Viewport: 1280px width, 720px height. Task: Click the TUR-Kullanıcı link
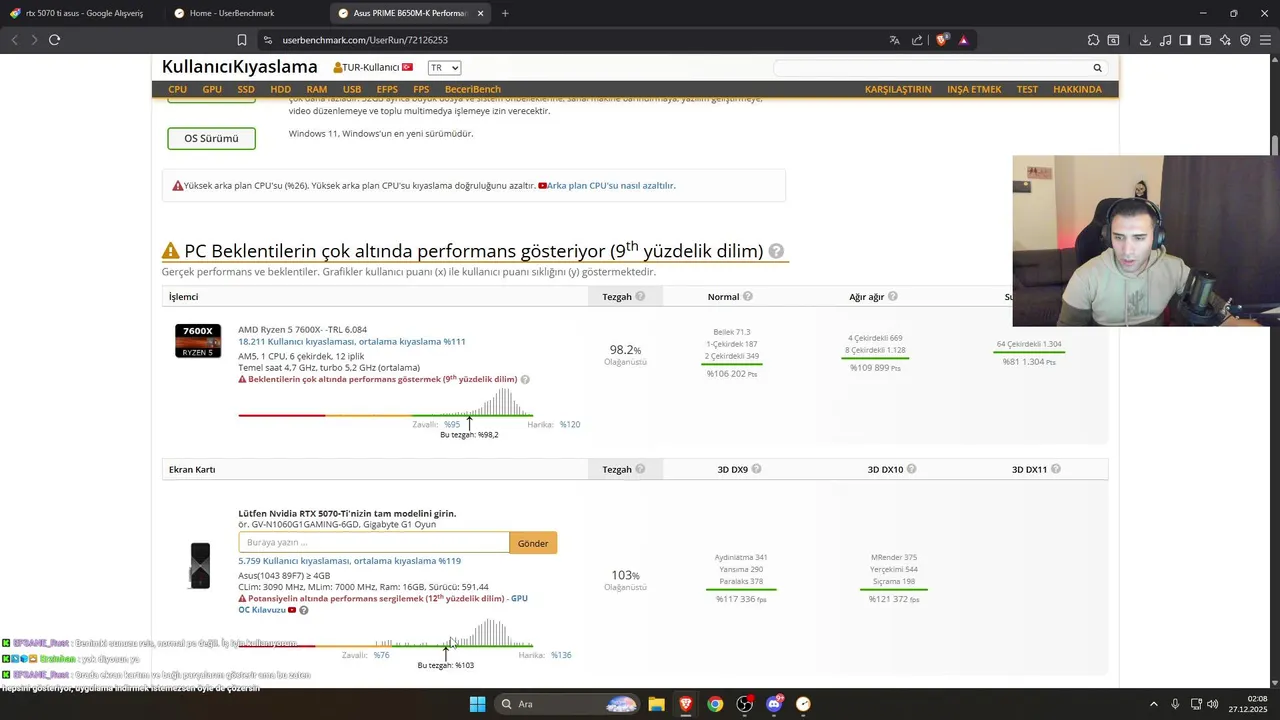(371, 67)
